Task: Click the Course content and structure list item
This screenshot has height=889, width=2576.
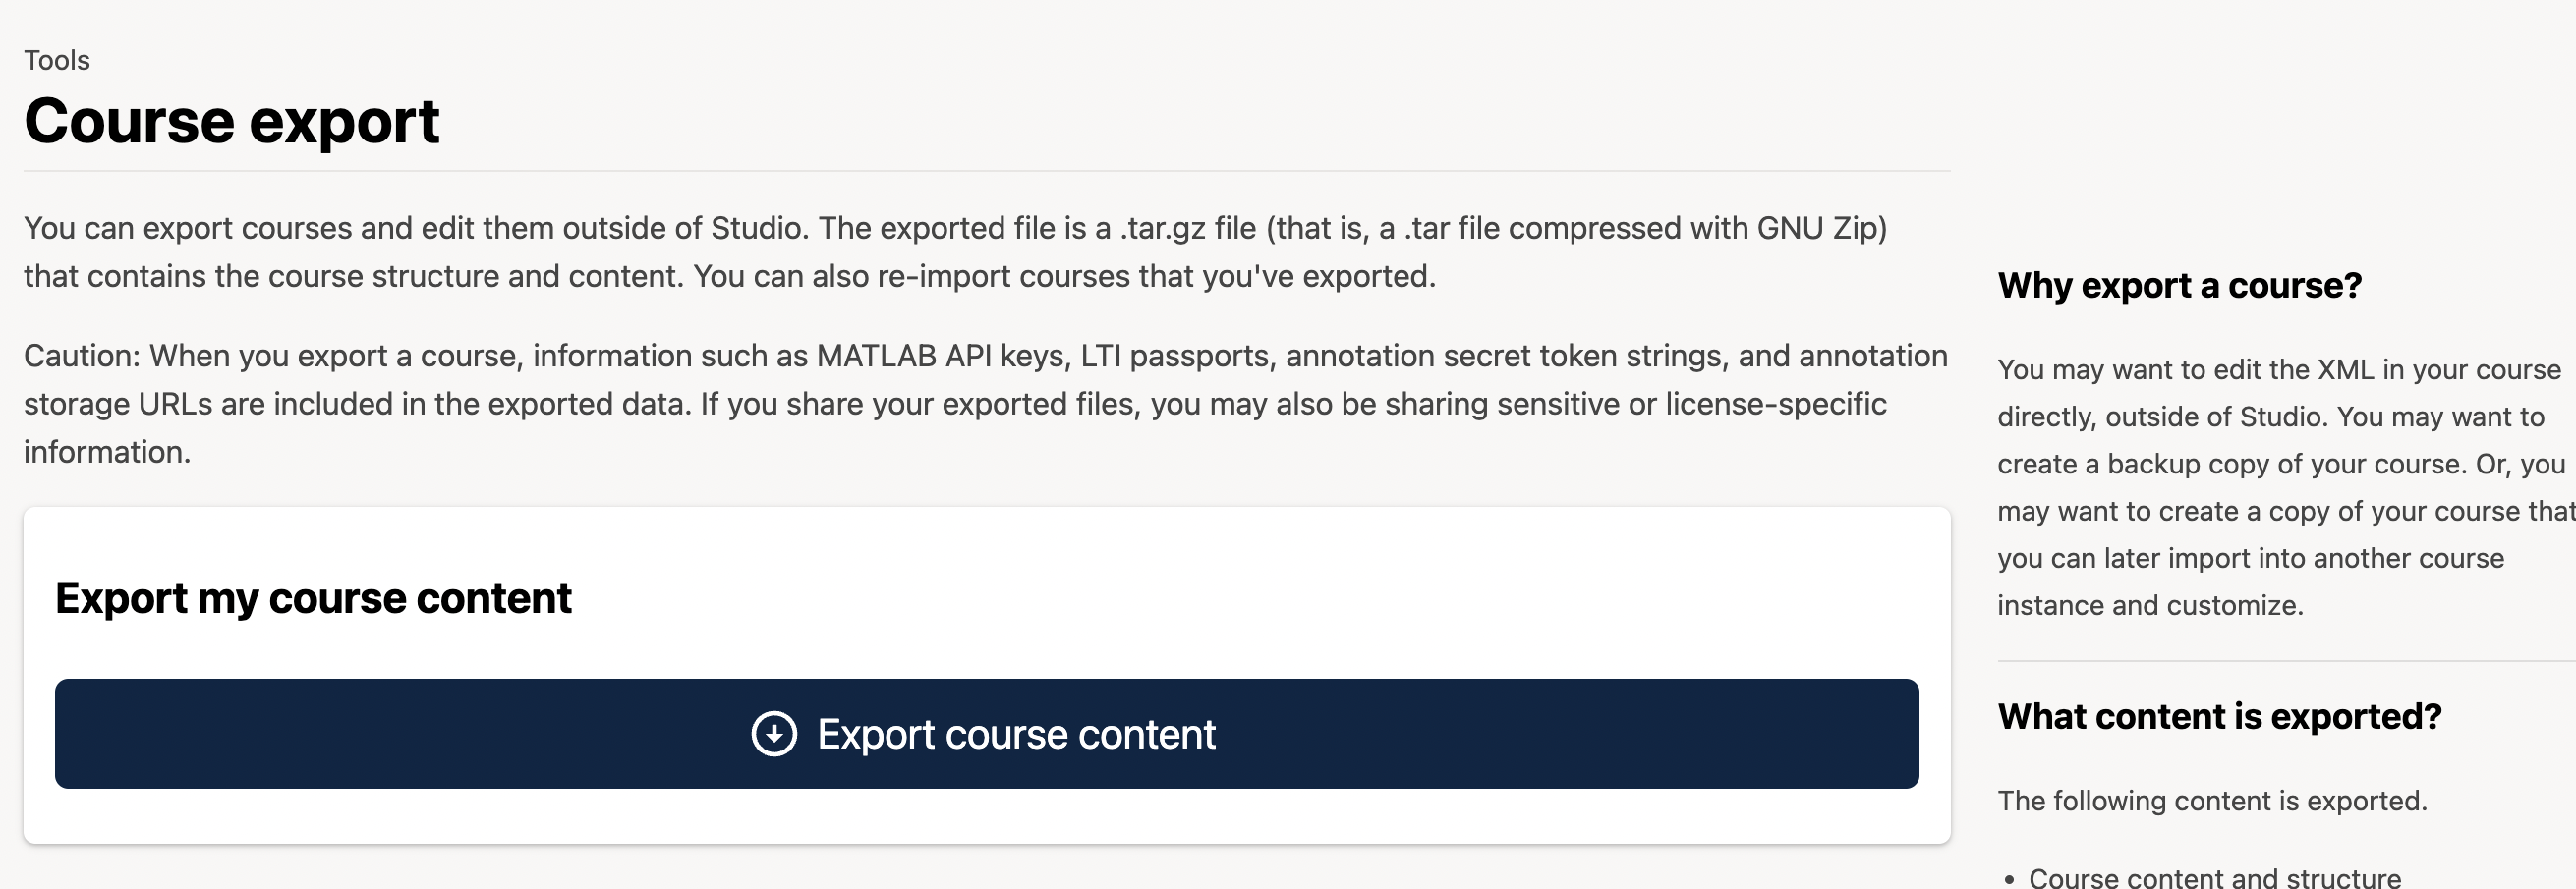Action: 2214,877
